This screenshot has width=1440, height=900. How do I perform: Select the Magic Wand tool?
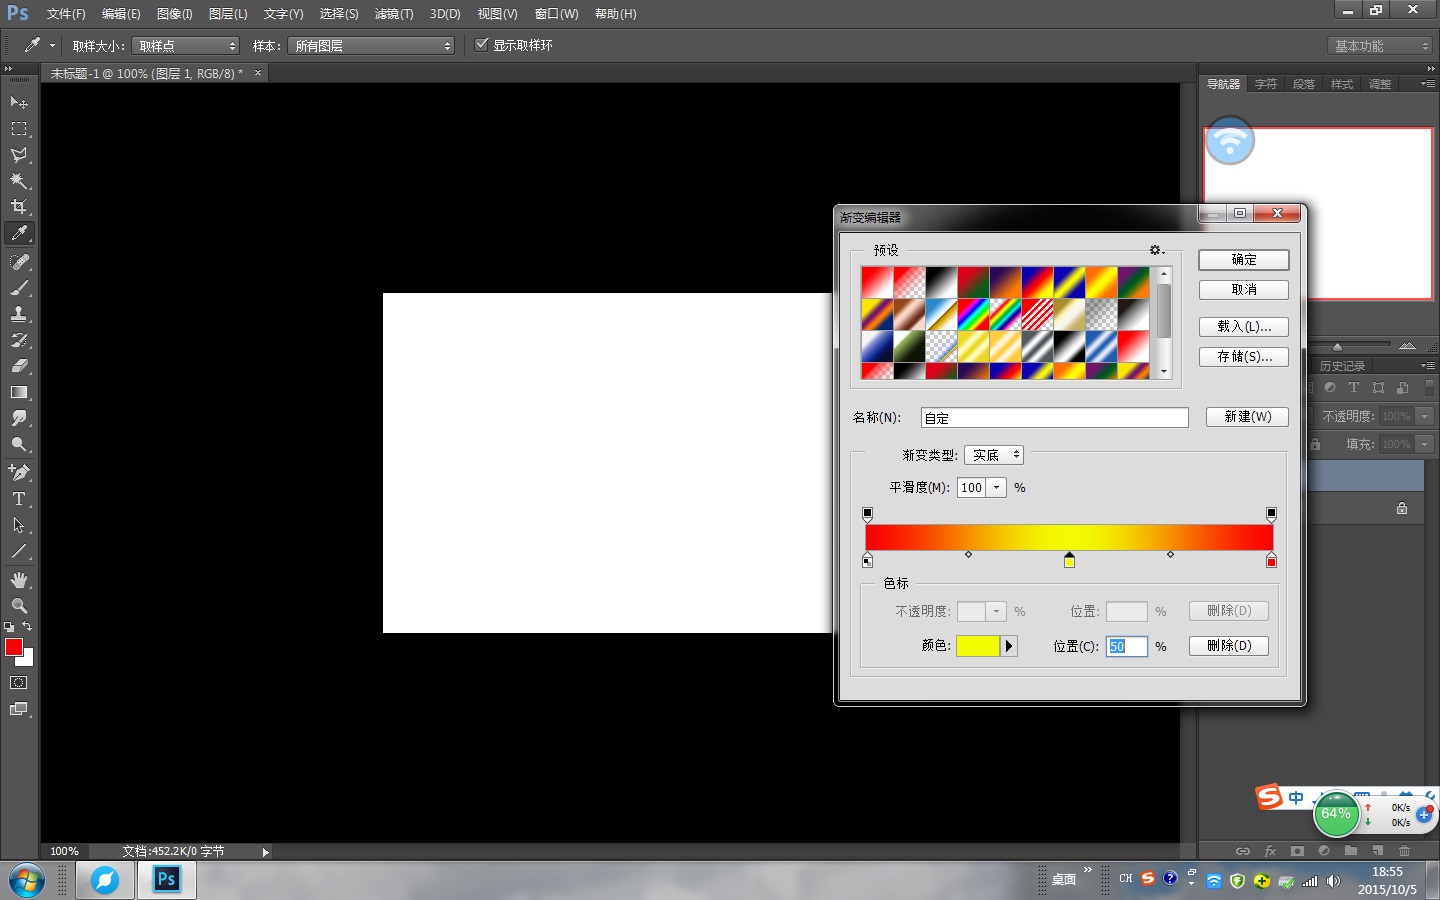(19, 181)
